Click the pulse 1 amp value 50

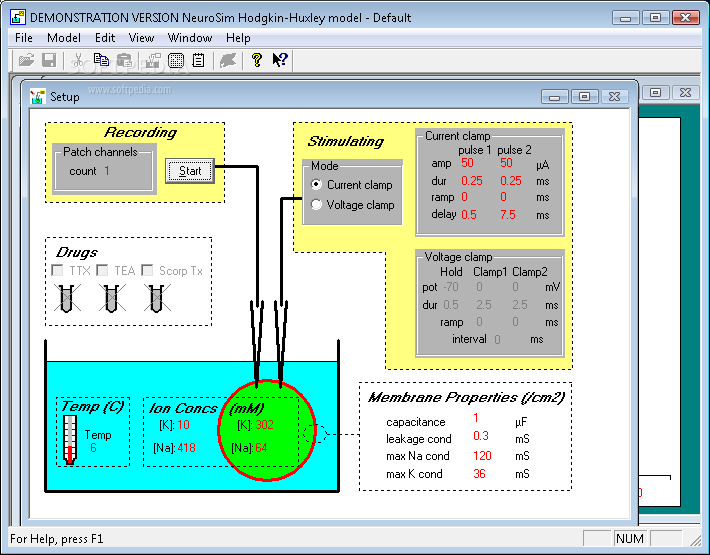(x=467, y=163)
